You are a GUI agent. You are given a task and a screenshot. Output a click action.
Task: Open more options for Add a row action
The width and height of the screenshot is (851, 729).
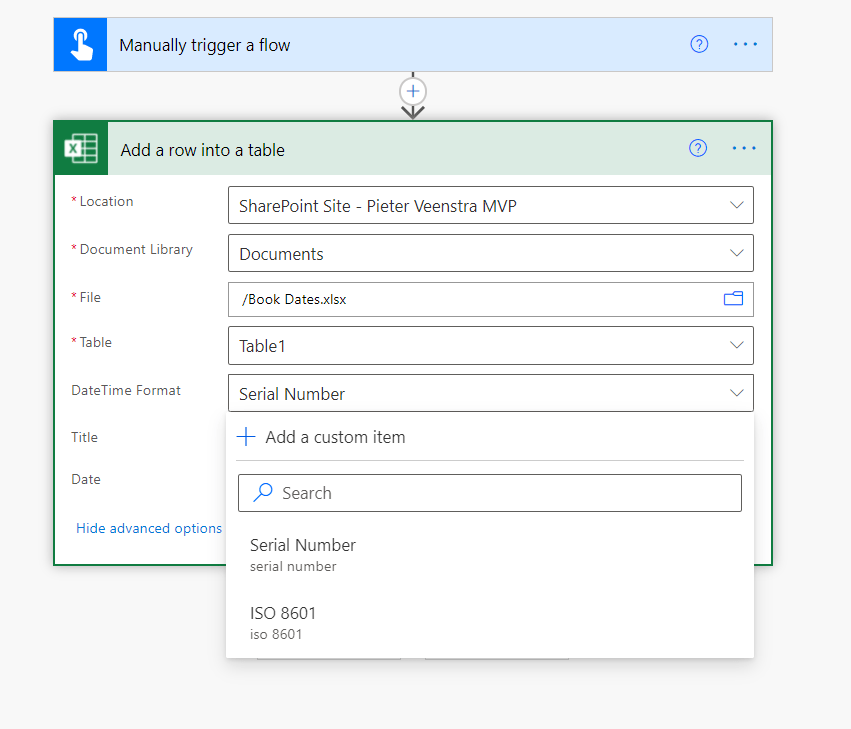tap(744, 148)
